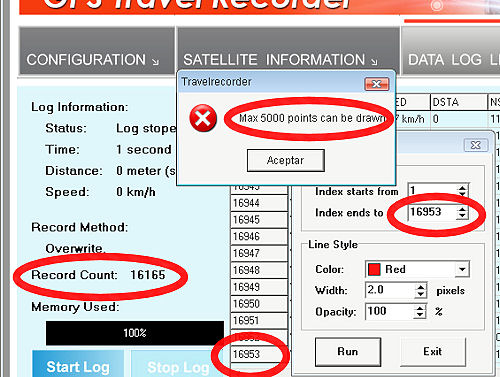Click the Memory Used 100% bar
Image resolution: width=500 pixels, height=377 pixels.
[x=135, y=333]
